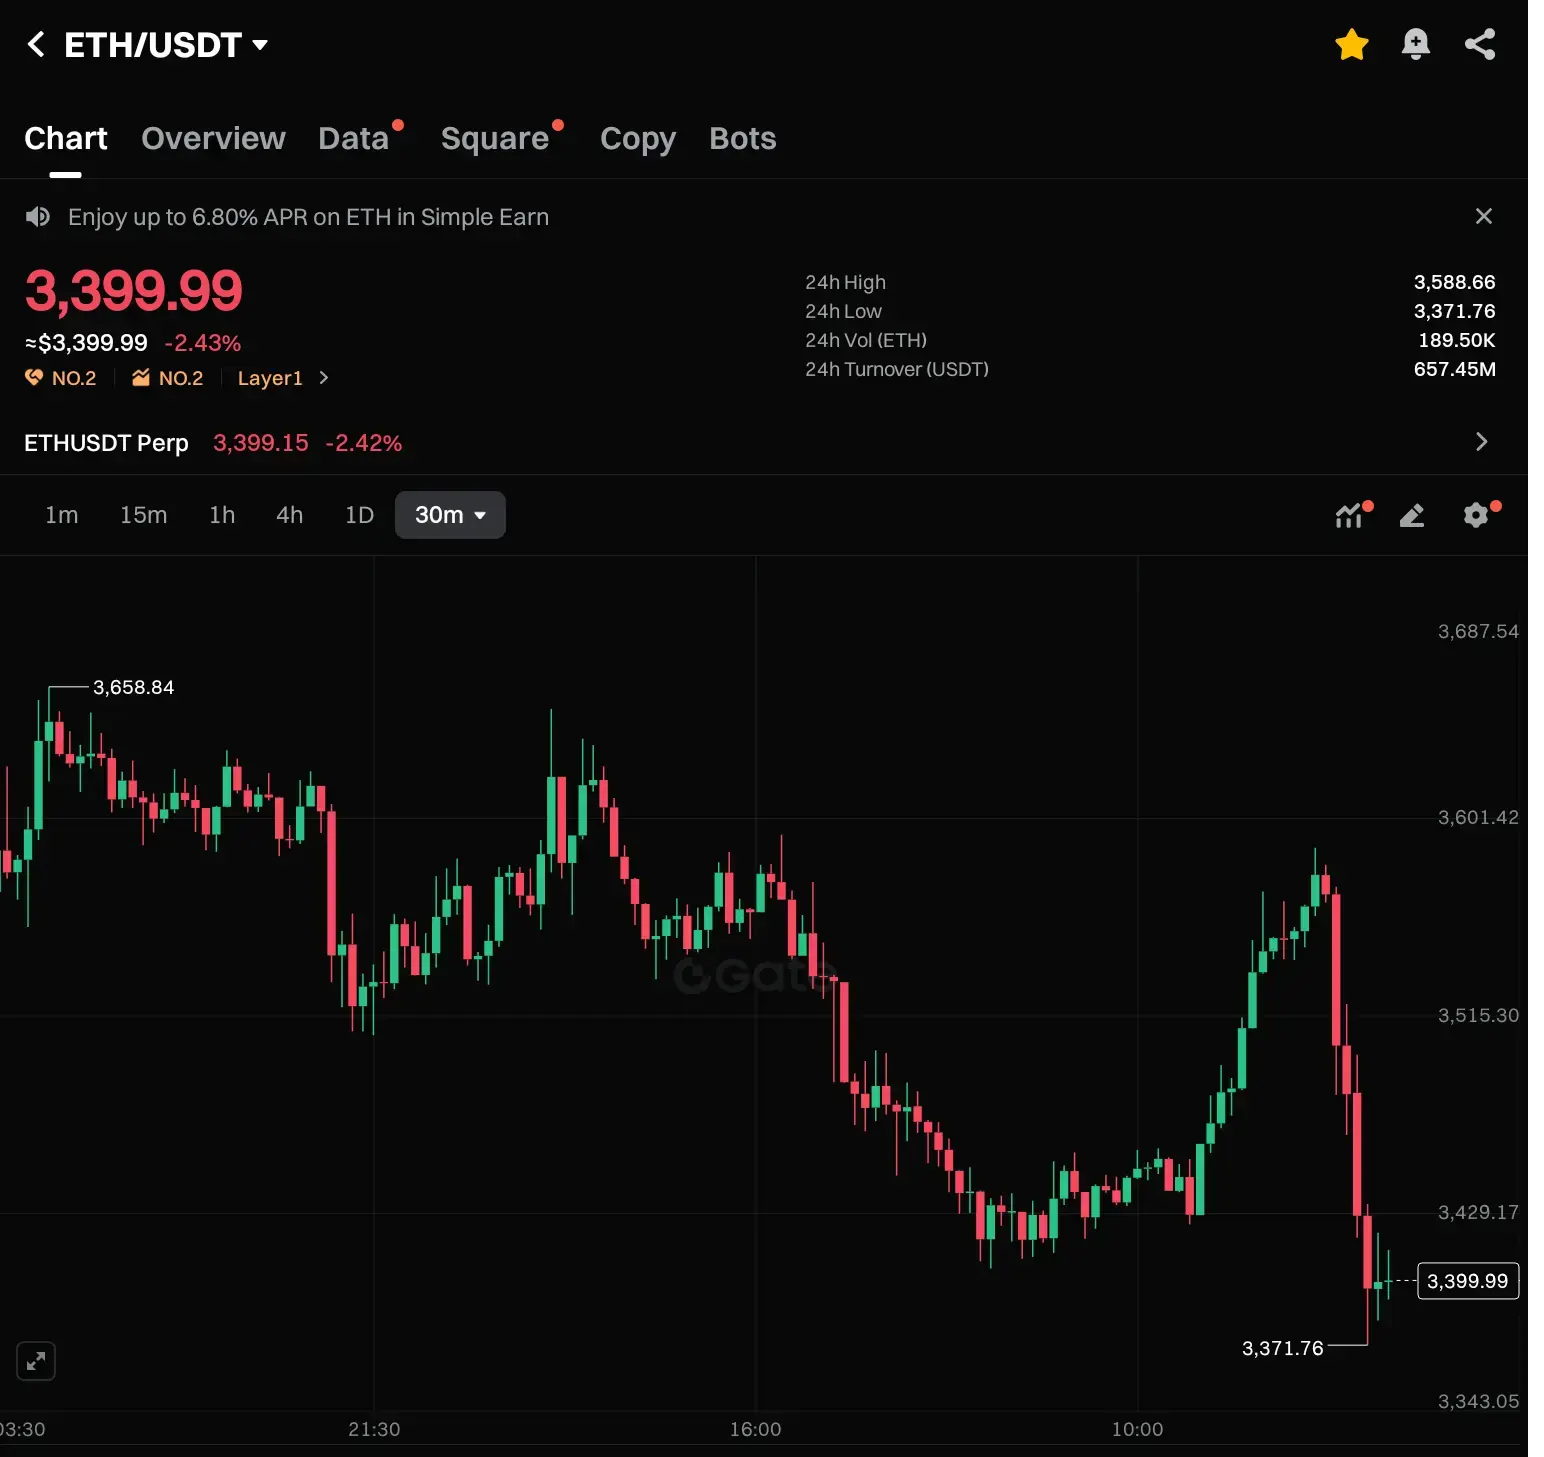The image size is (1544, 1457).
Task: Open the Simple Earn APR announcement
Action: pyautogui.click(x=308, y=217)
